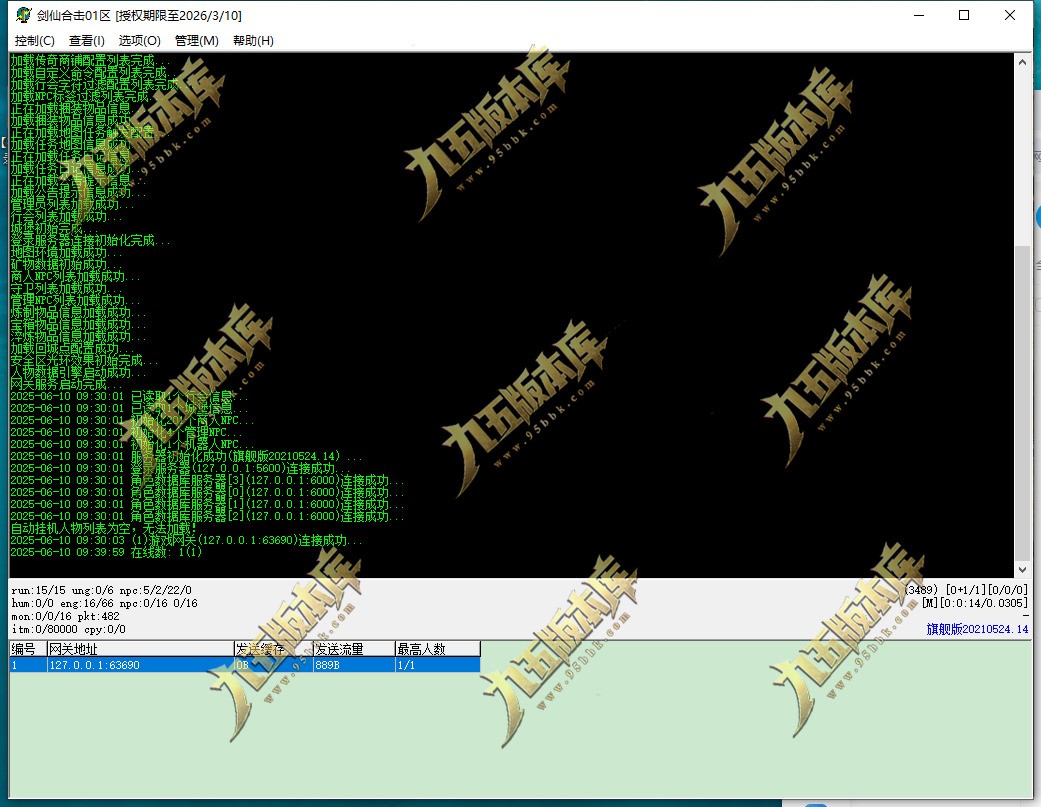This screenshot has height=807, width=1041.
Task: Click the 地图环境加载成功 log line
Action: [66, 252]
